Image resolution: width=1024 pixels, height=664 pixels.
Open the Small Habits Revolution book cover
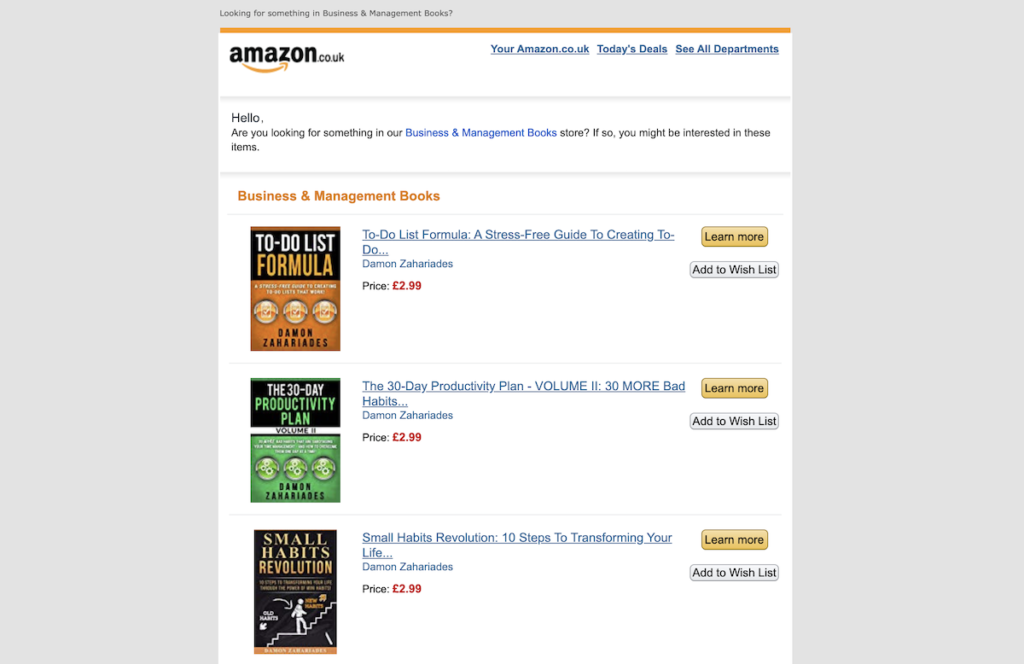tap(295, 592)
